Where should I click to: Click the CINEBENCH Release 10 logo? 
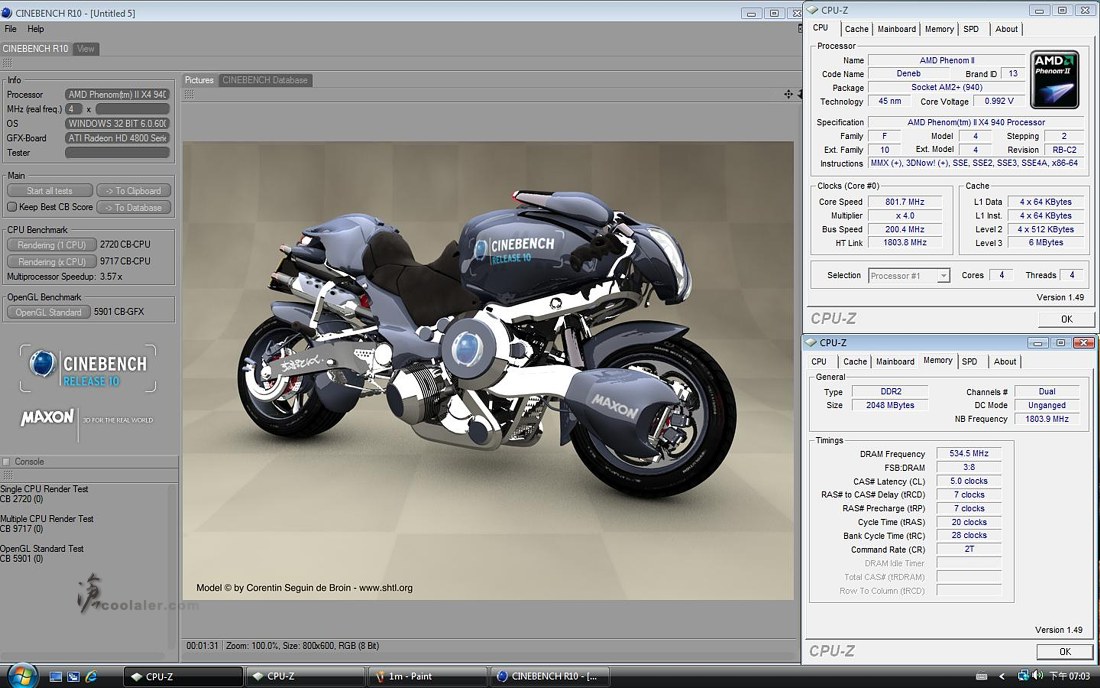[88, 368]
